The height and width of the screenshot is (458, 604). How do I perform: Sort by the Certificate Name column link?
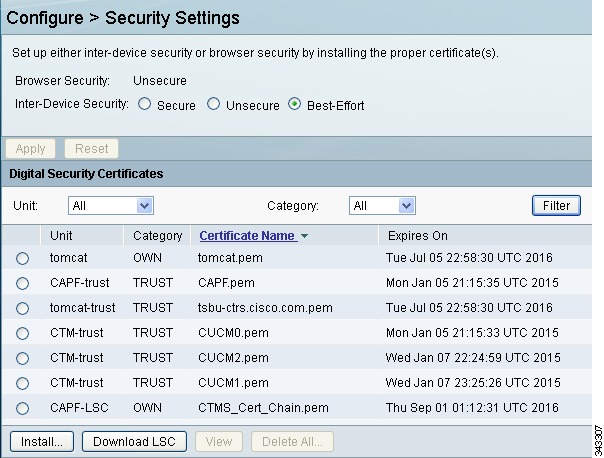pos(247,236)
